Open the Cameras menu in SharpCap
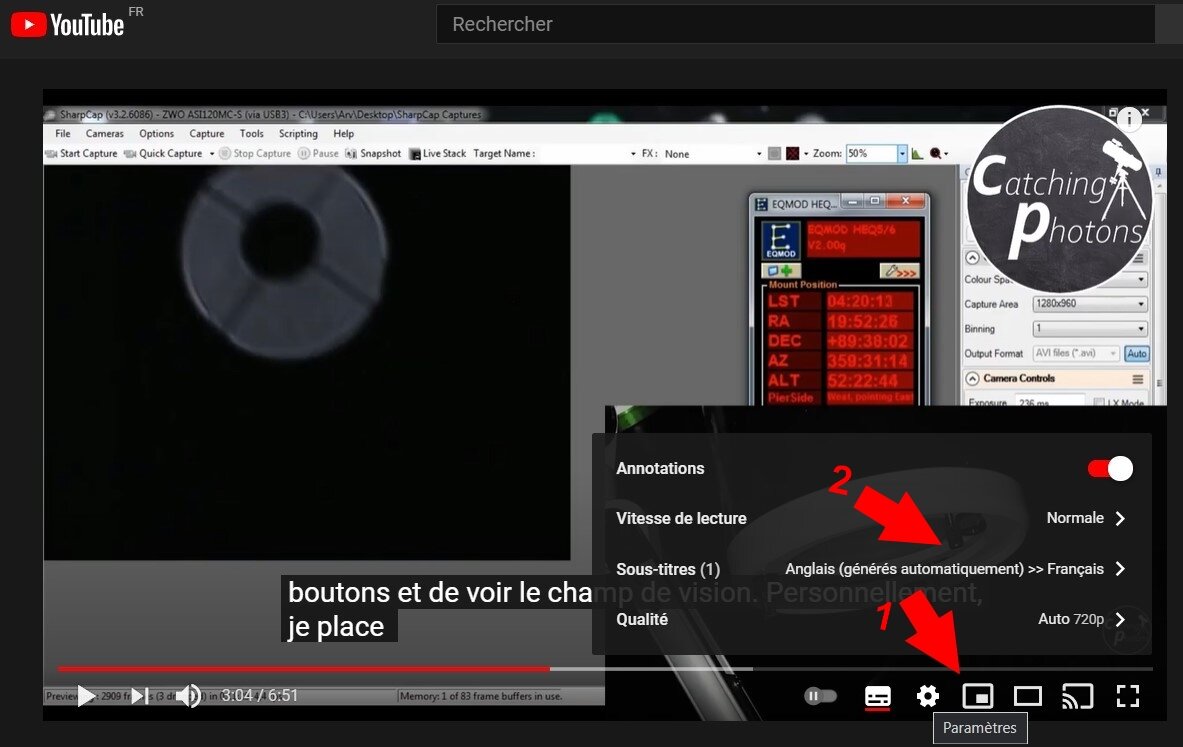This screenshot has width=1183, height=747. point(105,134)
